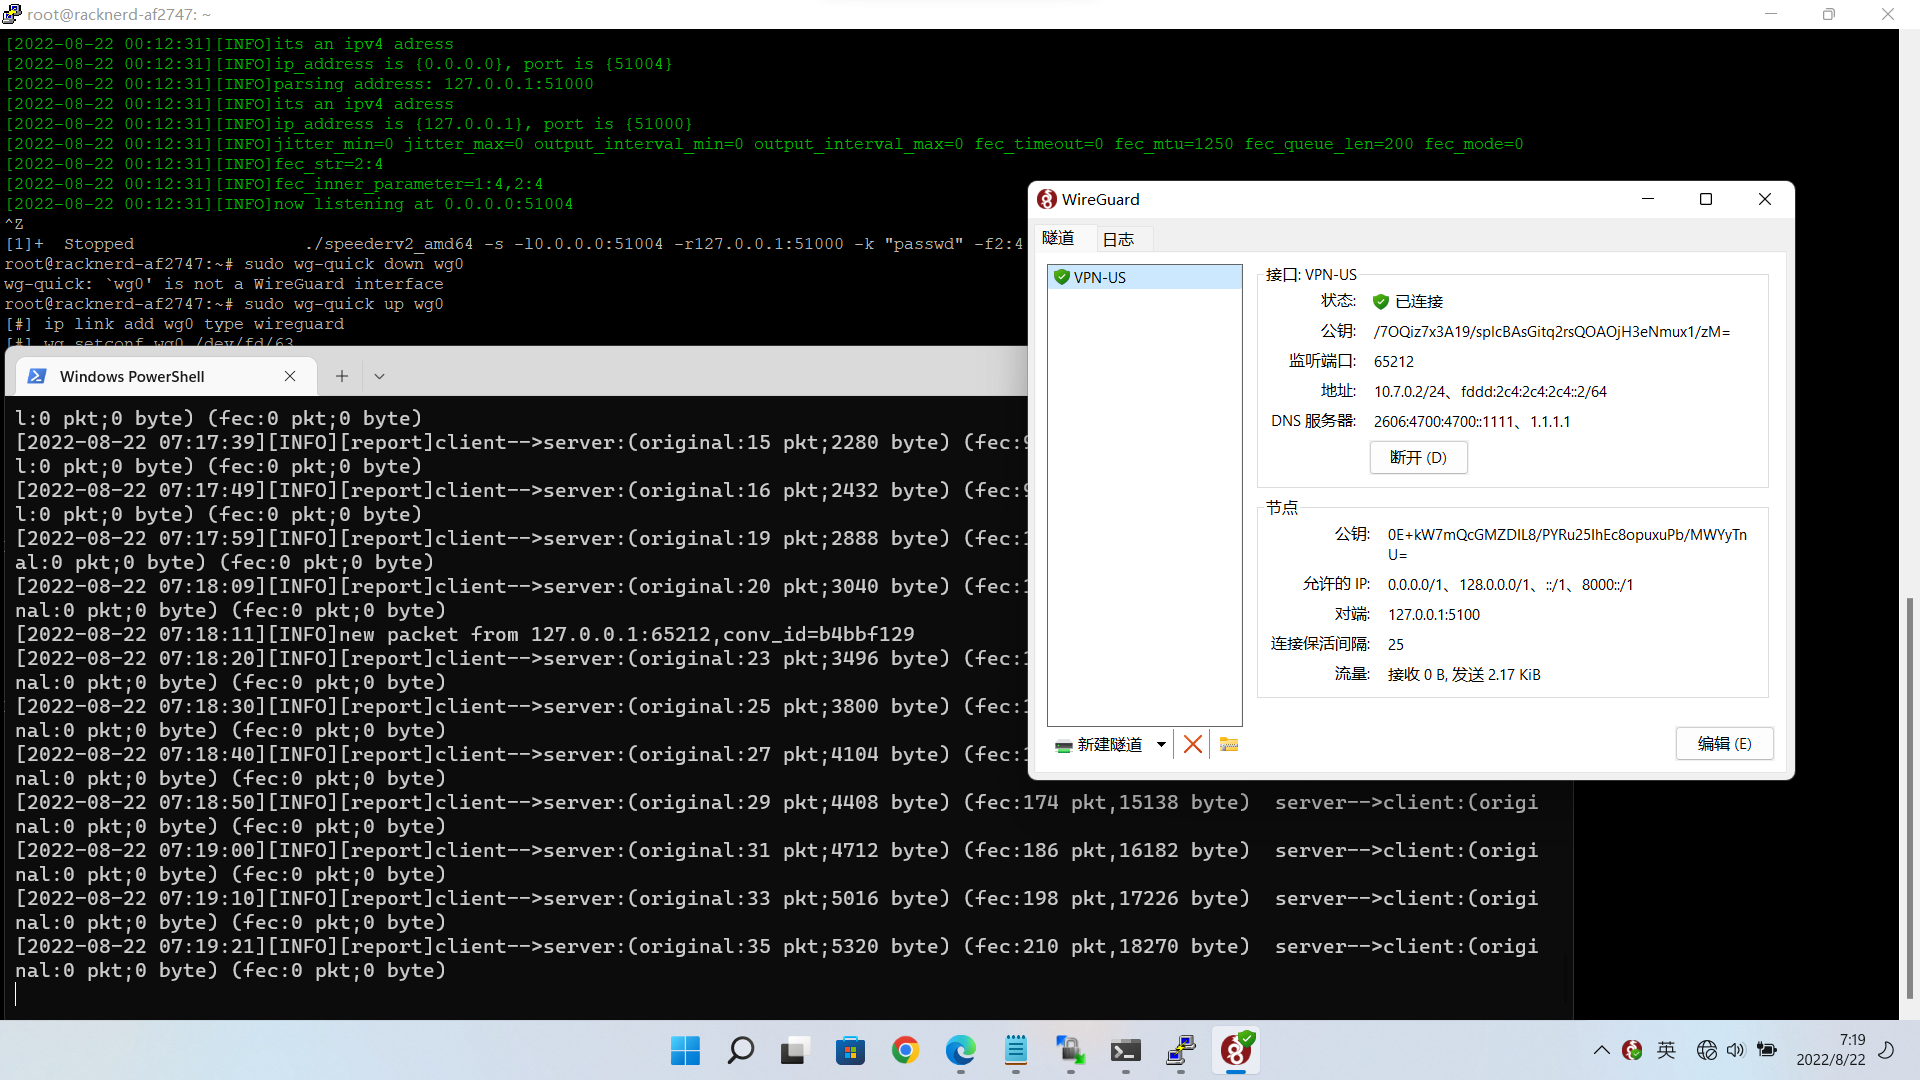Launch Microsoft Store from taskbar
This screenshot has width=1920, height=1080.
tap(850, 1050)
